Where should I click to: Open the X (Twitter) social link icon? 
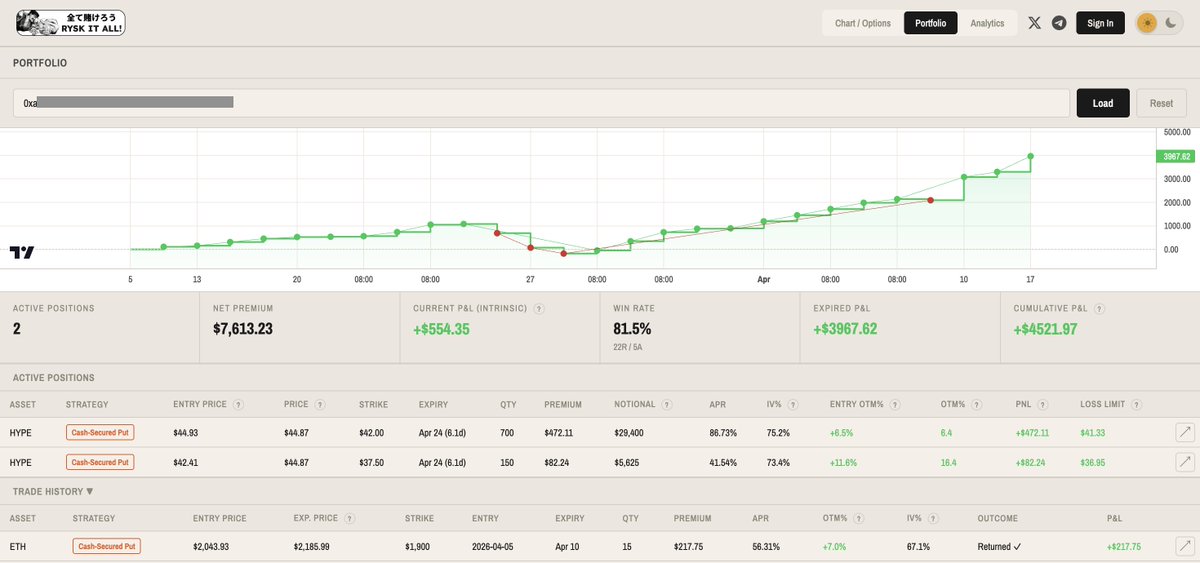(x=1035, y=23)
